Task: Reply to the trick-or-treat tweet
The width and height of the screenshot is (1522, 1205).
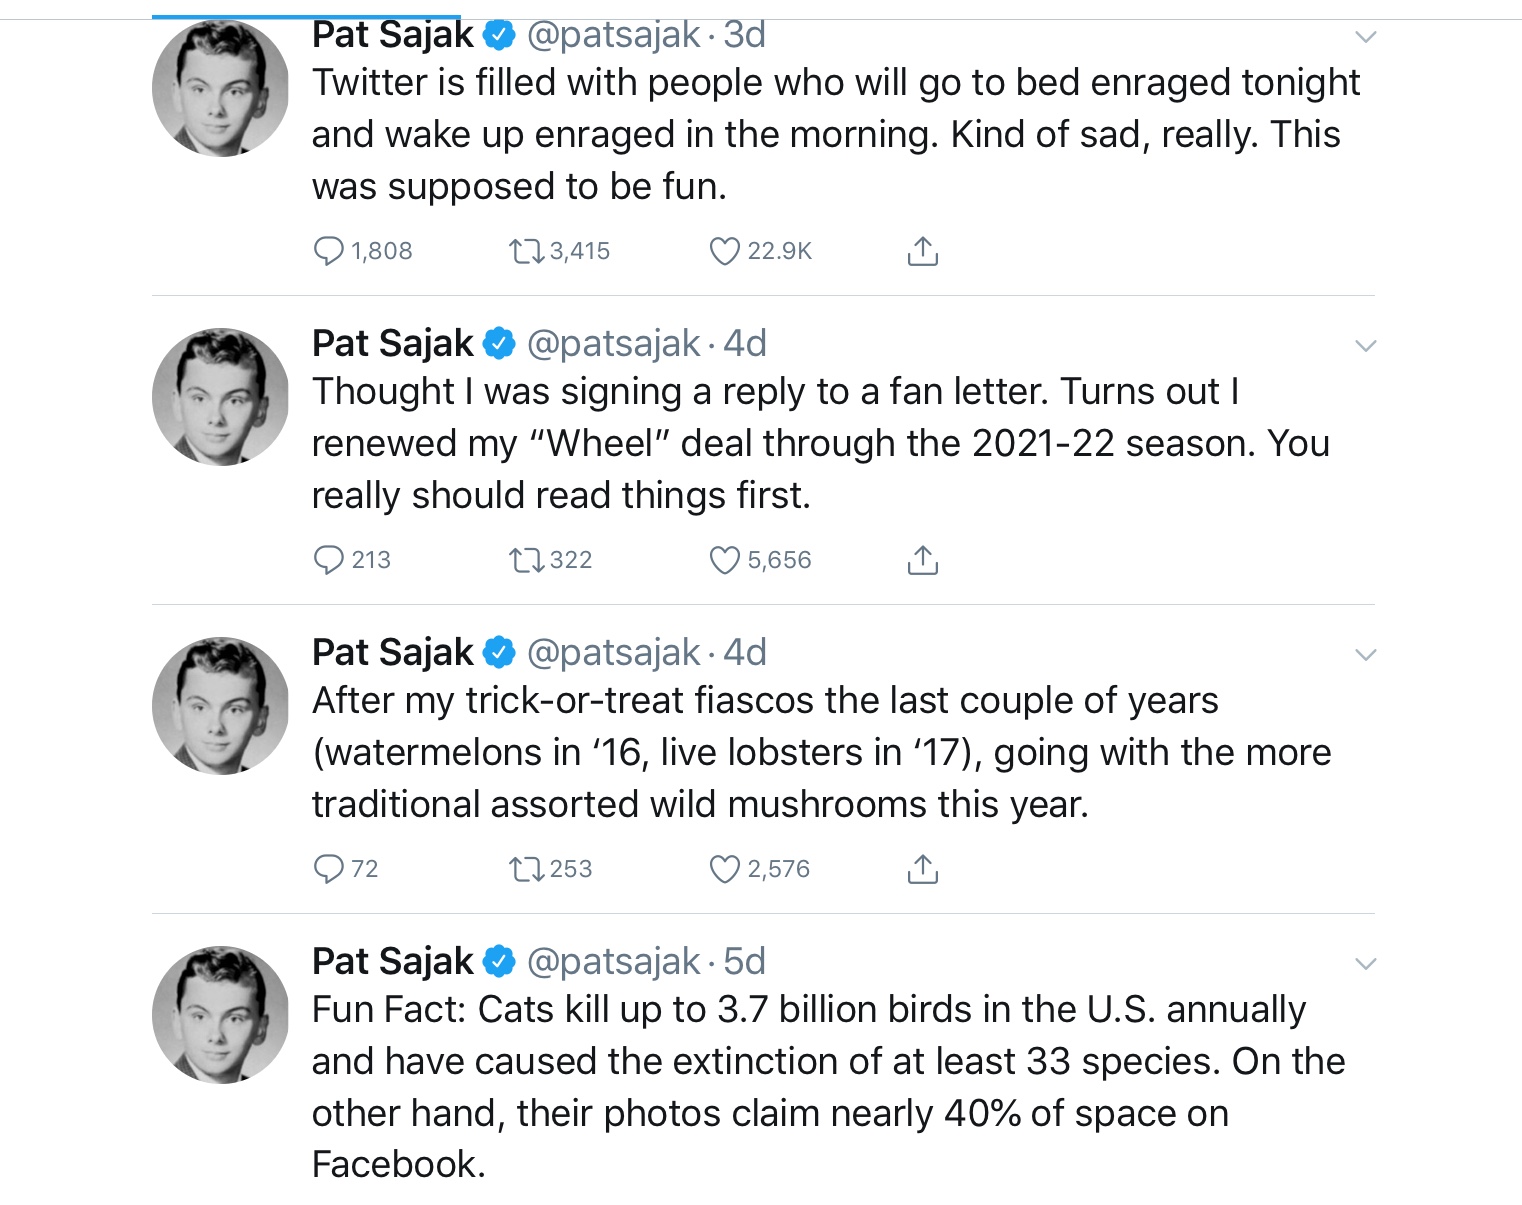Action: pos(328,868)
